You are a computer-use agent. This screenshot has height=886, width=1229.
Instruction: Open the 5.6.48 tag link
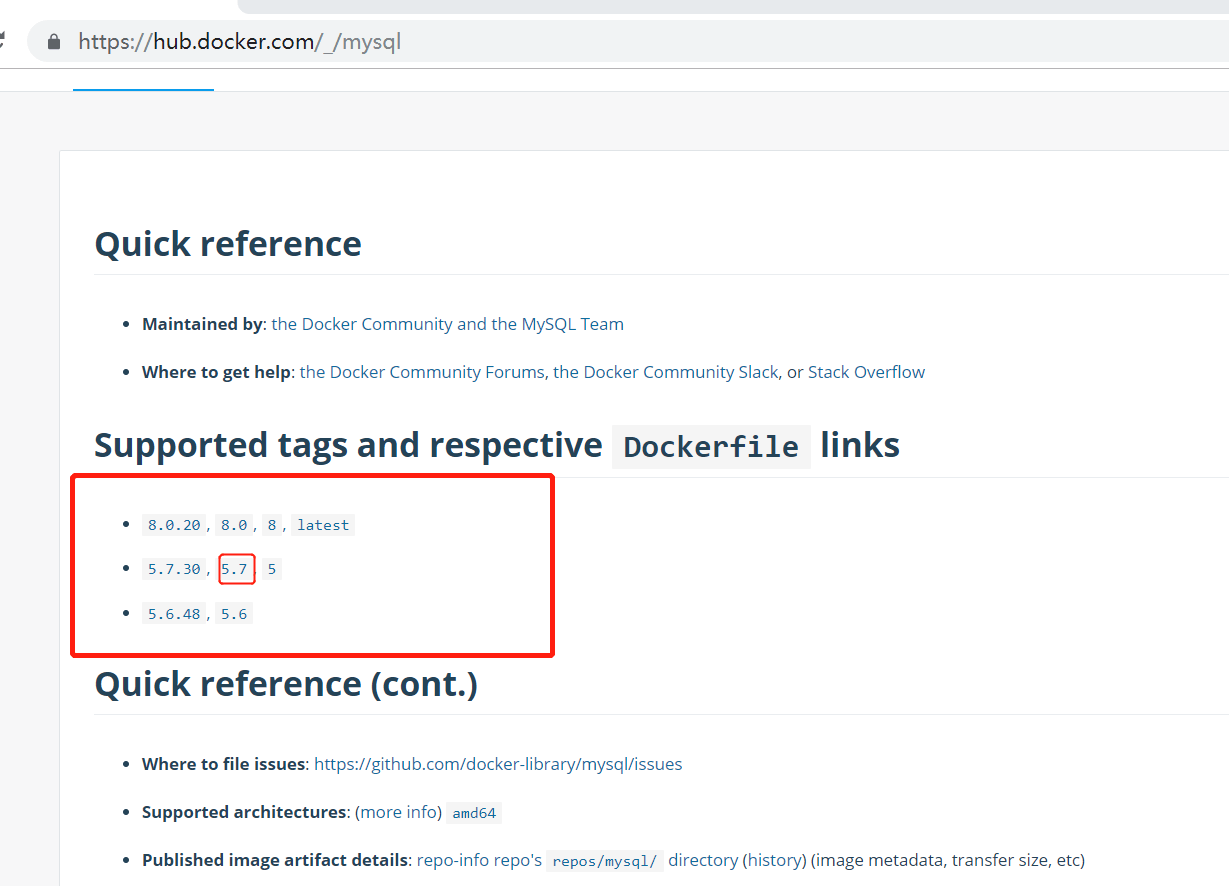point(174,613)
